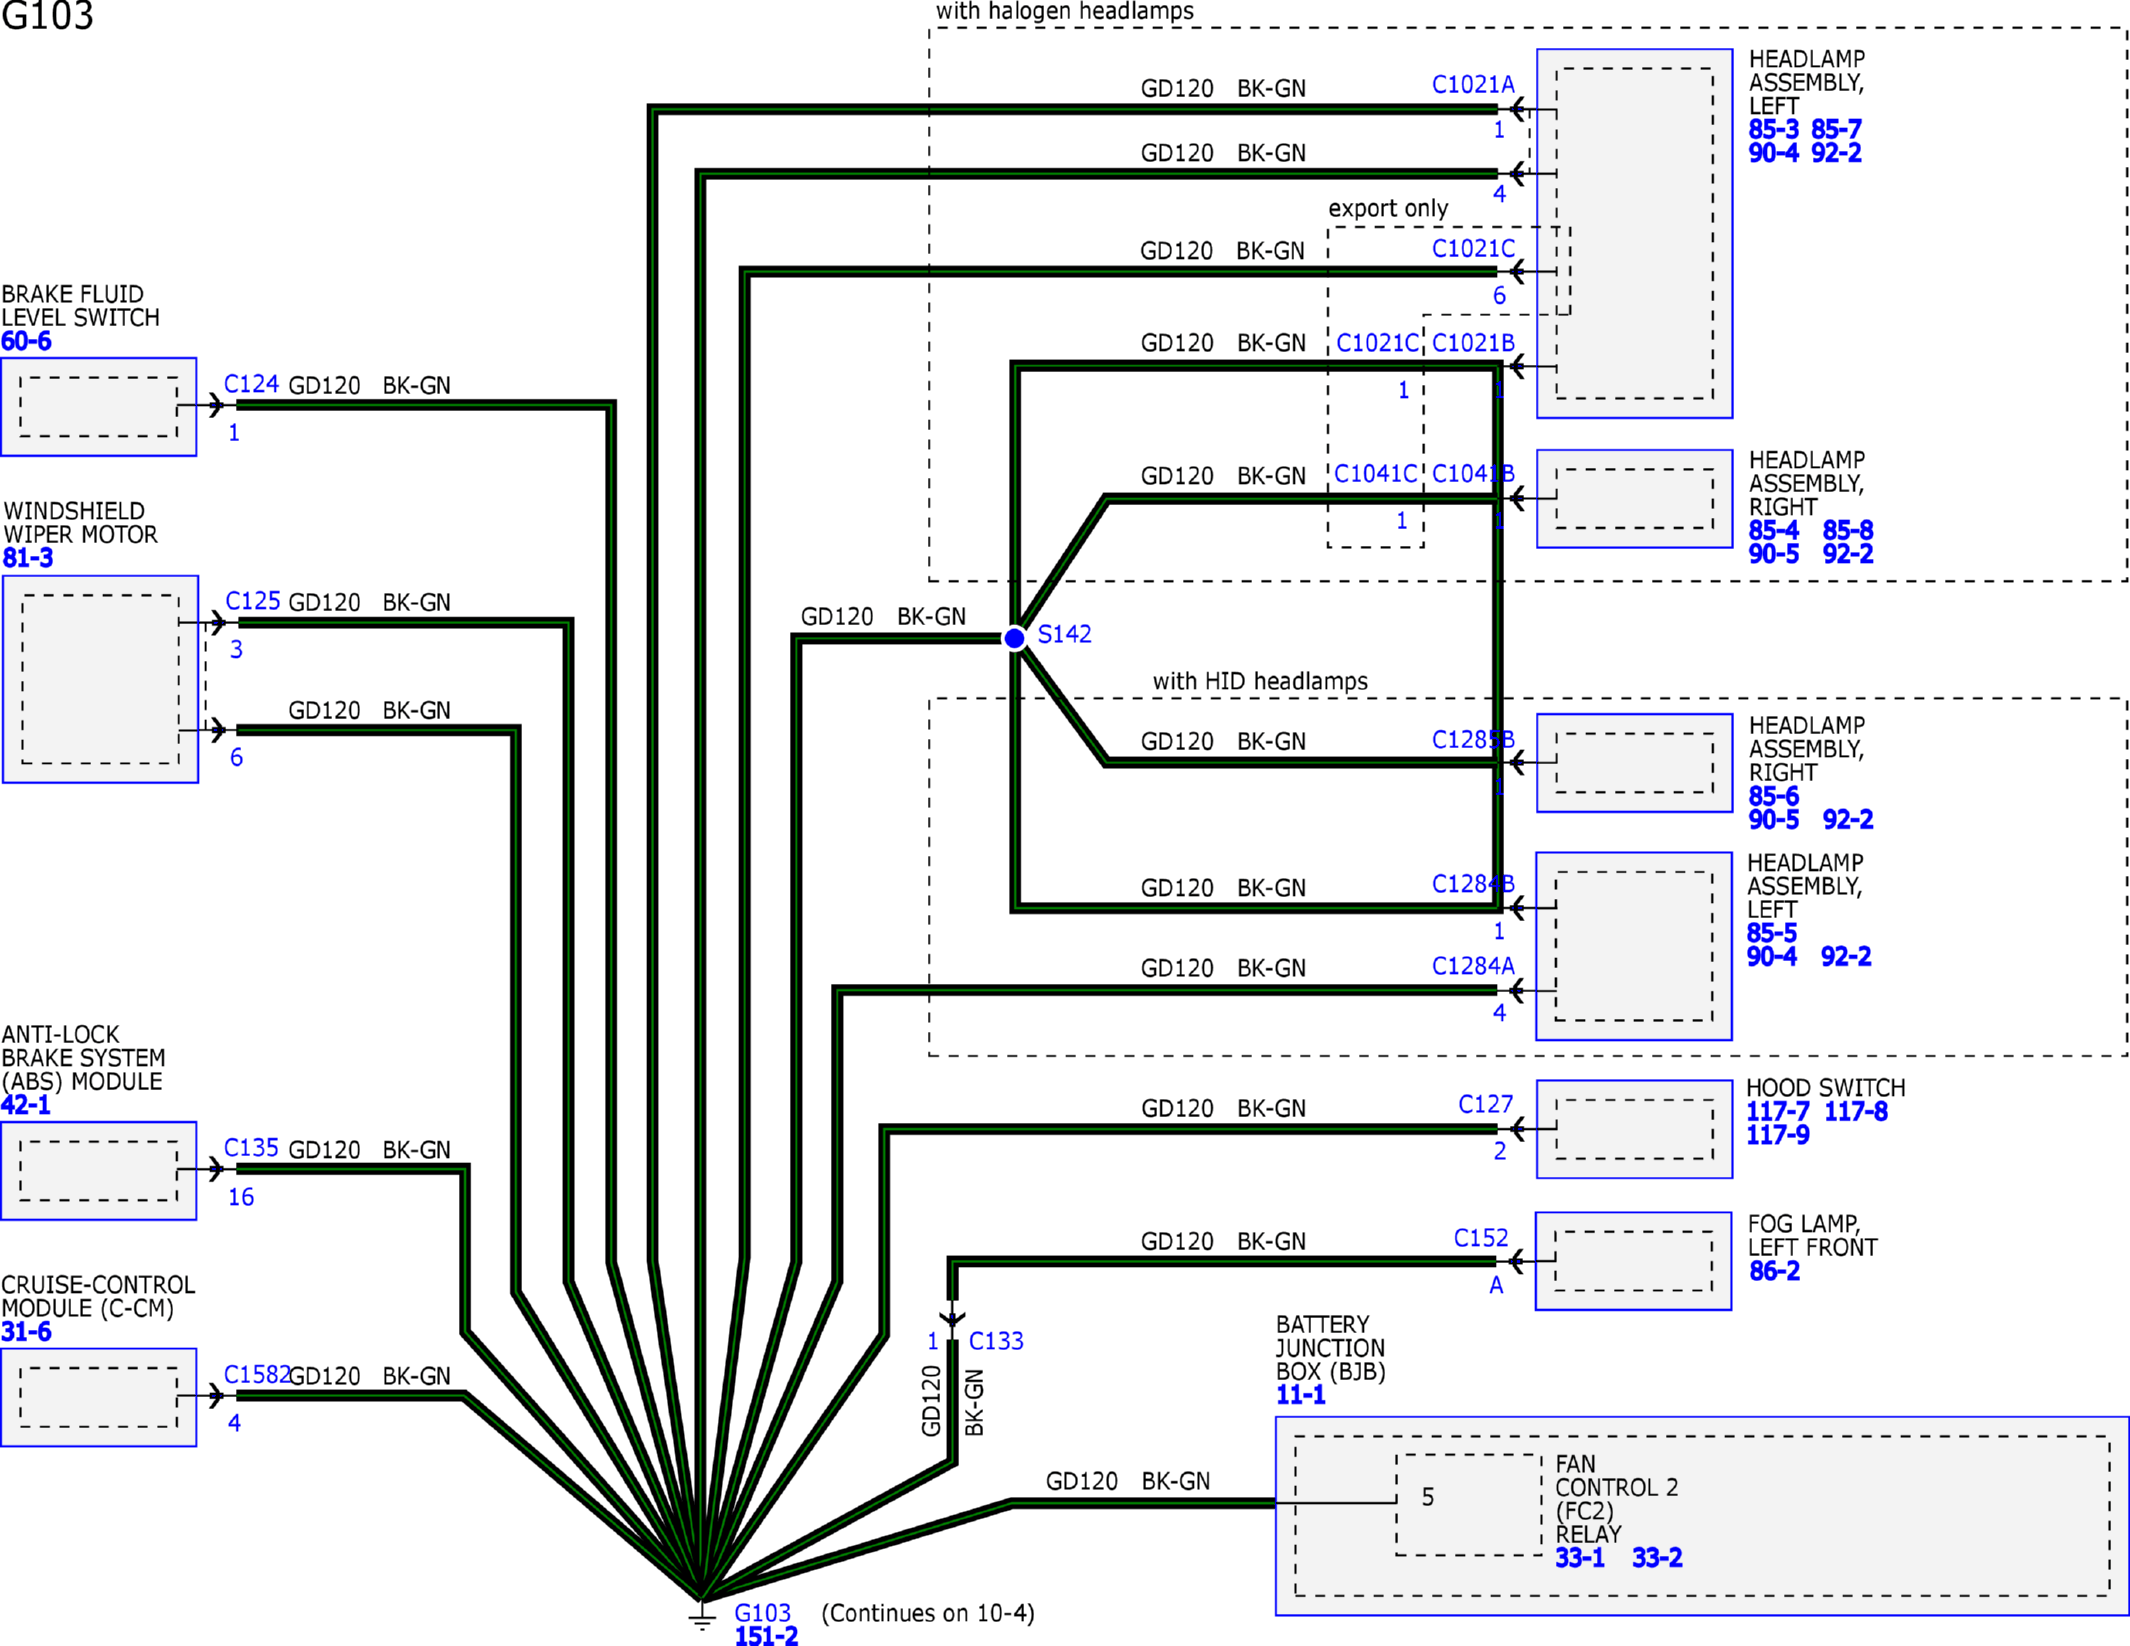Image resolution: width=2130 pixels, height=1646 pixels.
Task: Click hood switch reference 117-9
Action: click(1777, 1135)
